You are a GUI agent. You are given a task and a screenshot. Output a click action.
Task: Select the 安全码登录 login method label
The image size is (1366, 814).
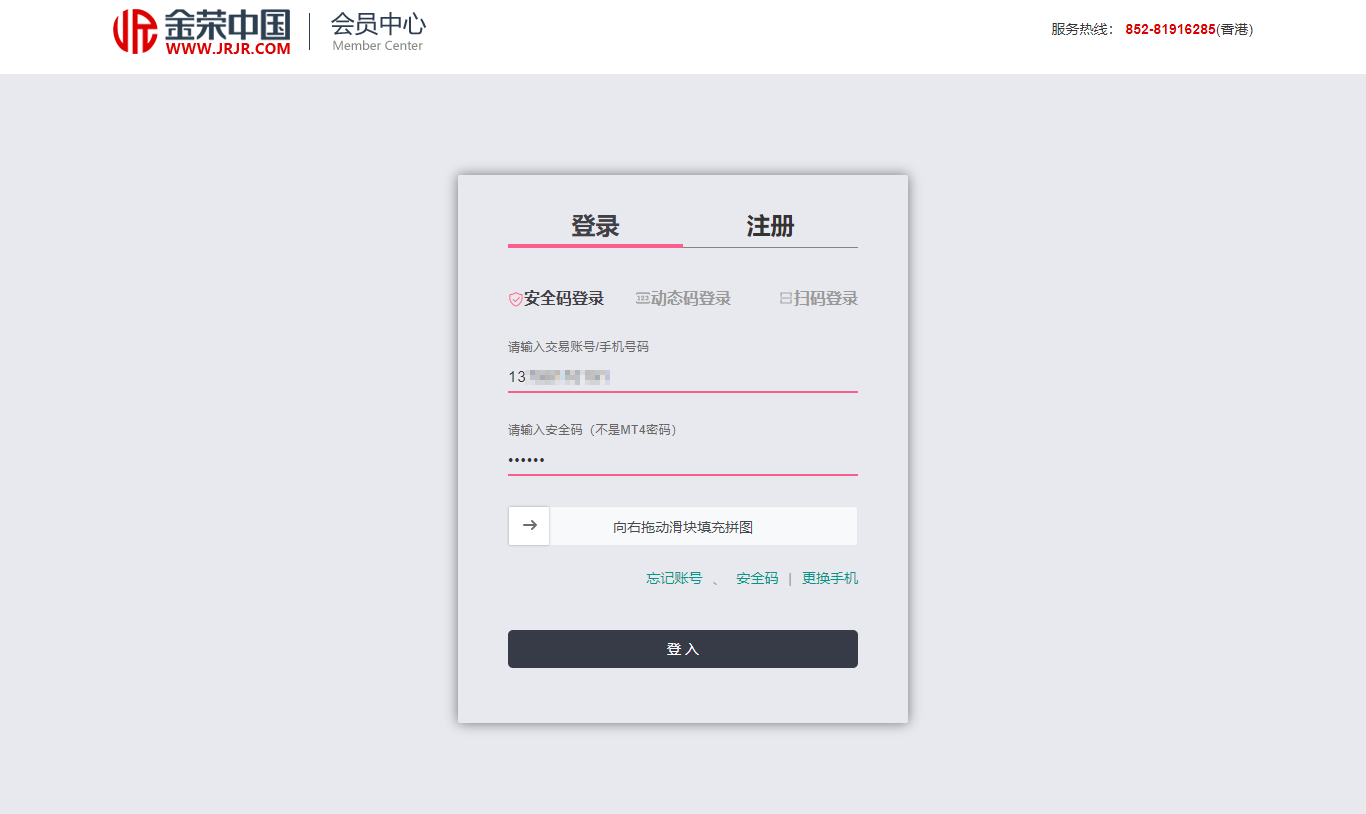[564, 298]
